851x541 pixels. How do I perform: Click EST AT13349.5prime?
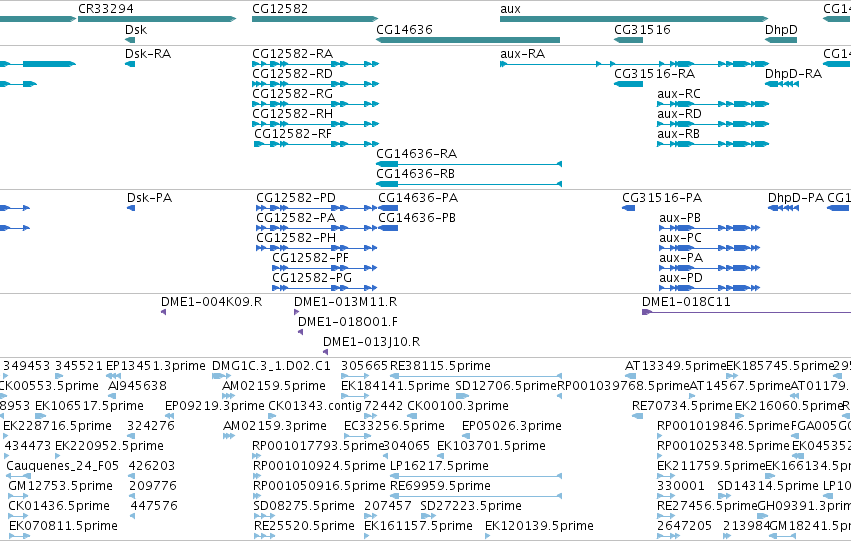676,366
